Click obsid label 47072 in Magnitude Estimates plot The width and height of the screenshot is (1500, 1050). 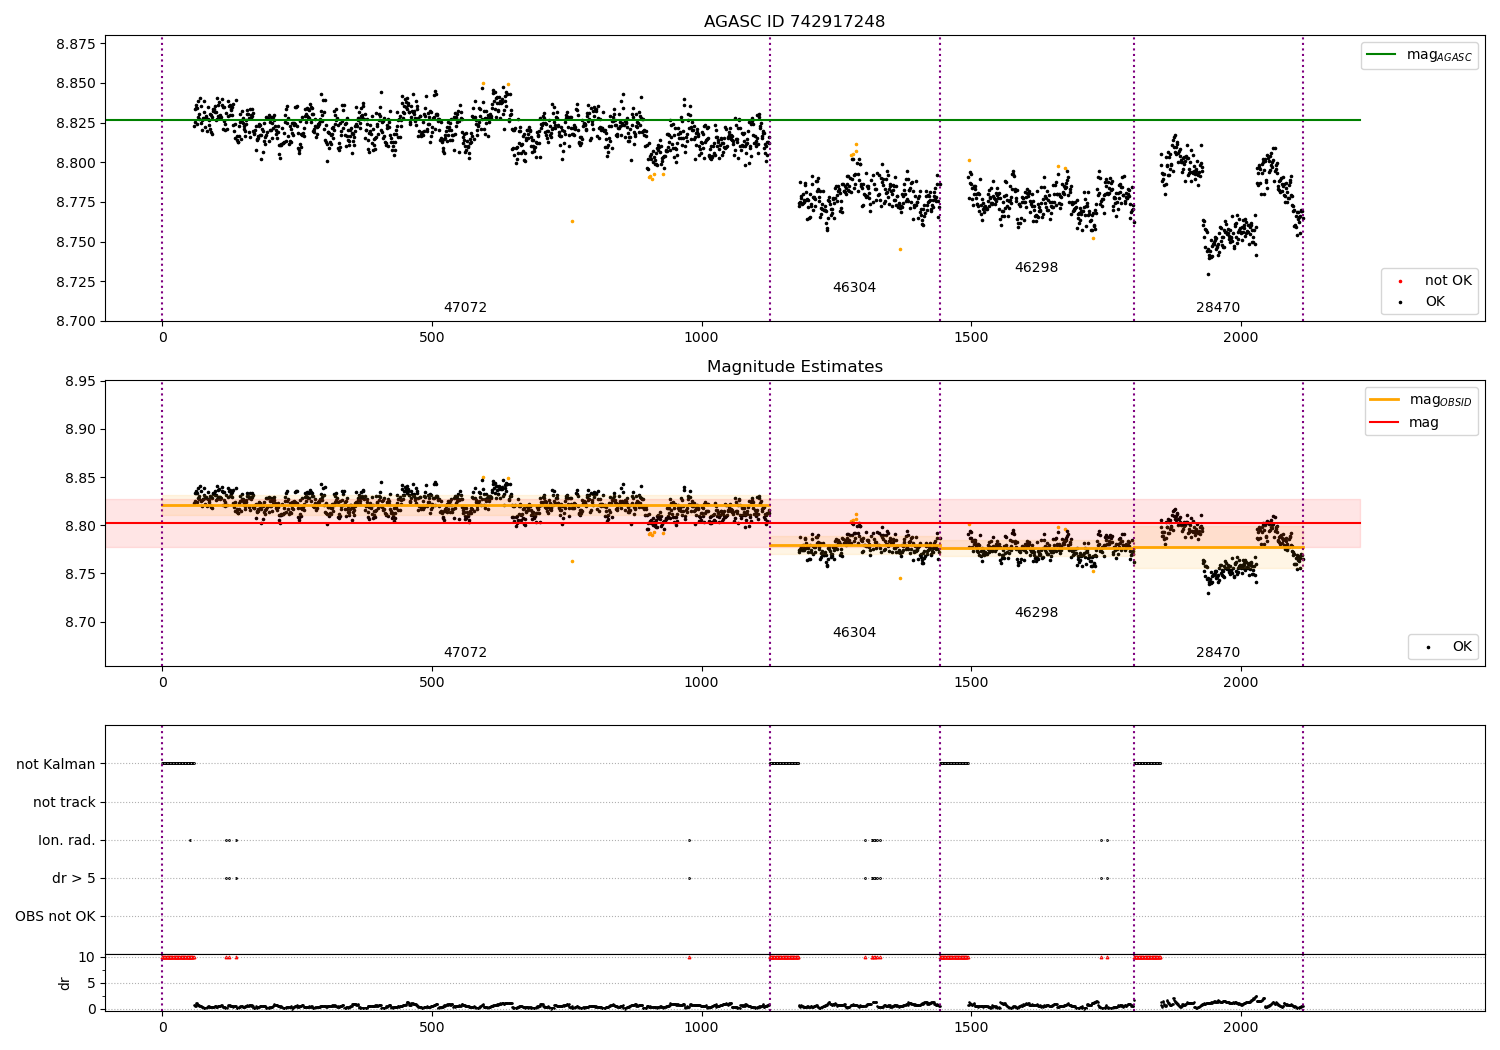tap(465, 653)
